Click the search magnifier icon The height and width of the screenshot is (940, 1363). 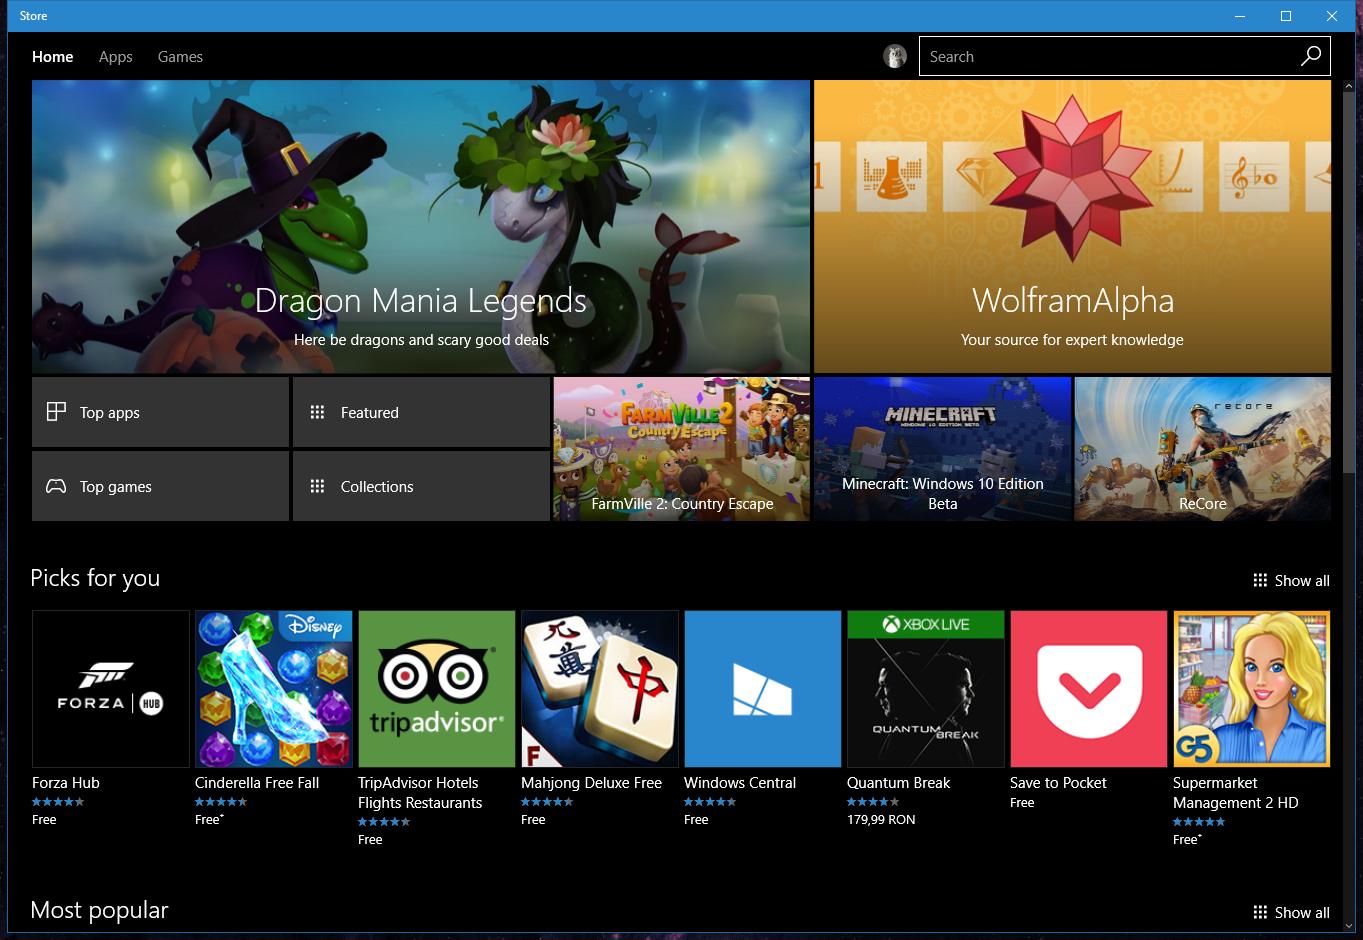1310,57
